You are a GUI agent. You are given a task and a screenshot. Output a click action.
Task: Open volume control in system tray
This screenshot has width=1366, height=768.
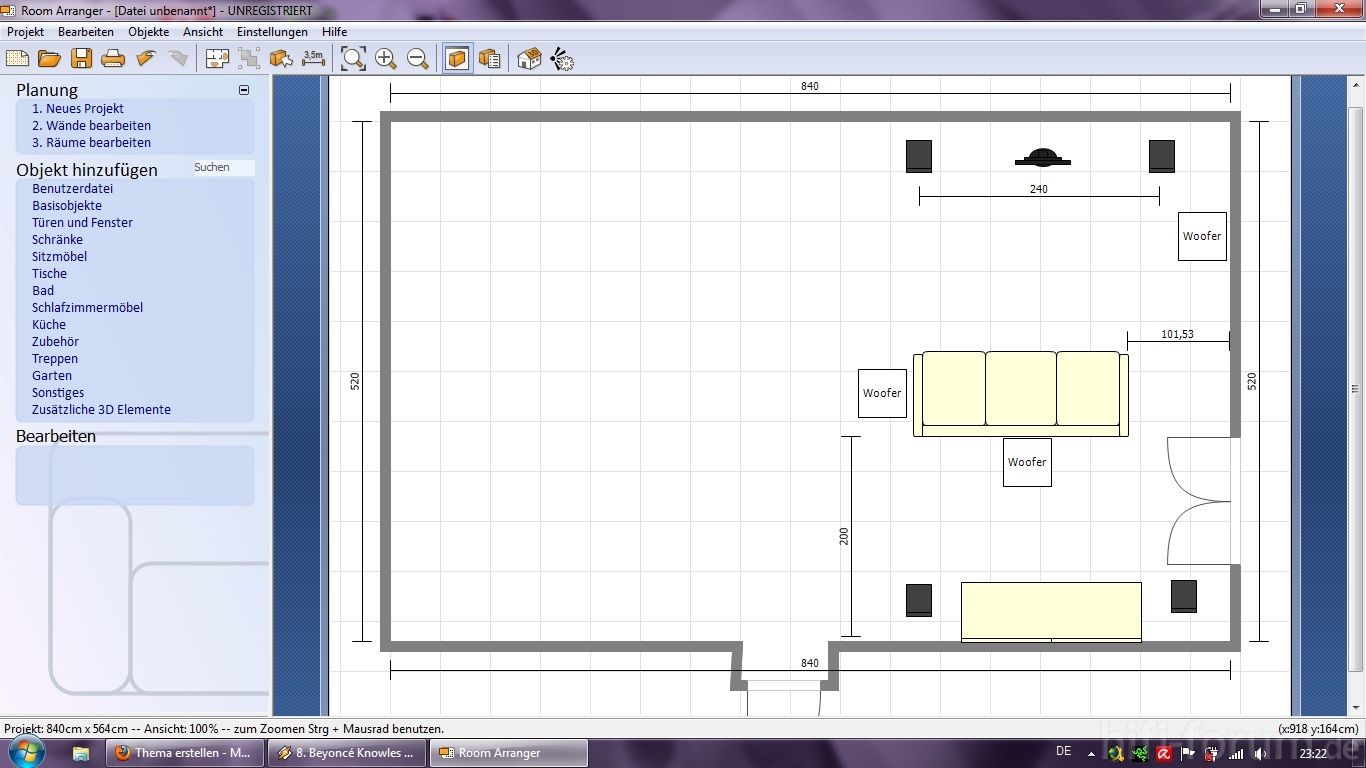(x=1260, y=753)
